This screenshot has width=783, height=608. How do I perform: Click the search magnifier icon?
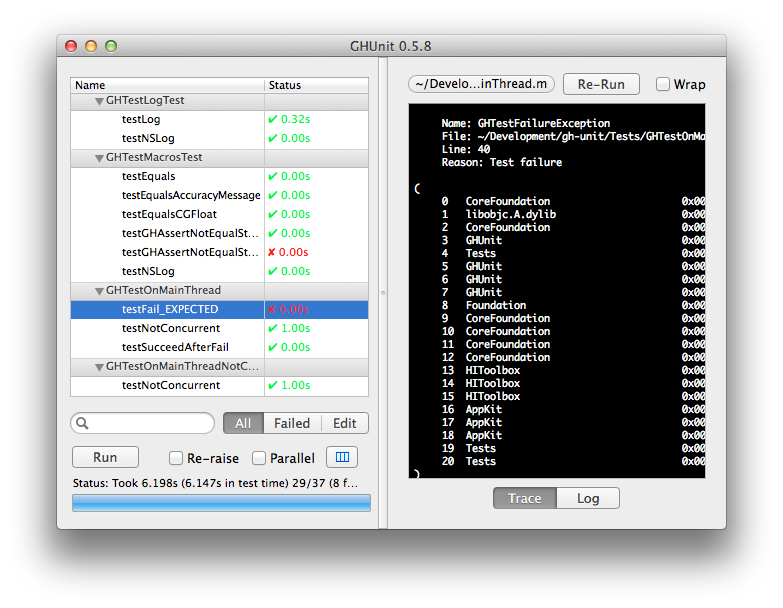pyautogui.click(x=82, y=423)
